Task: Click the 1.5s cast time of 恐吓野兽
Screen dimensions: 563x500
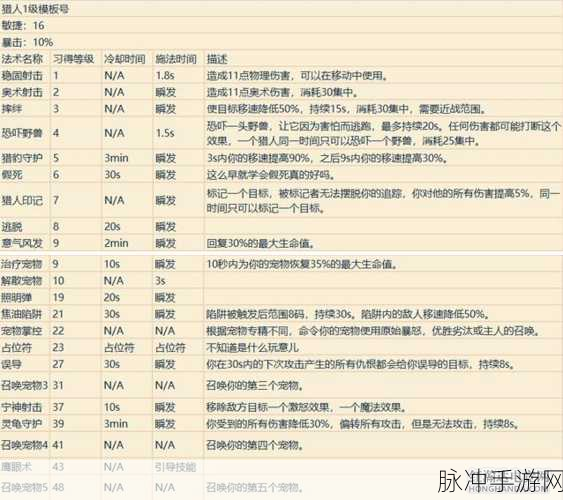Action: click(x=165, y=133)
